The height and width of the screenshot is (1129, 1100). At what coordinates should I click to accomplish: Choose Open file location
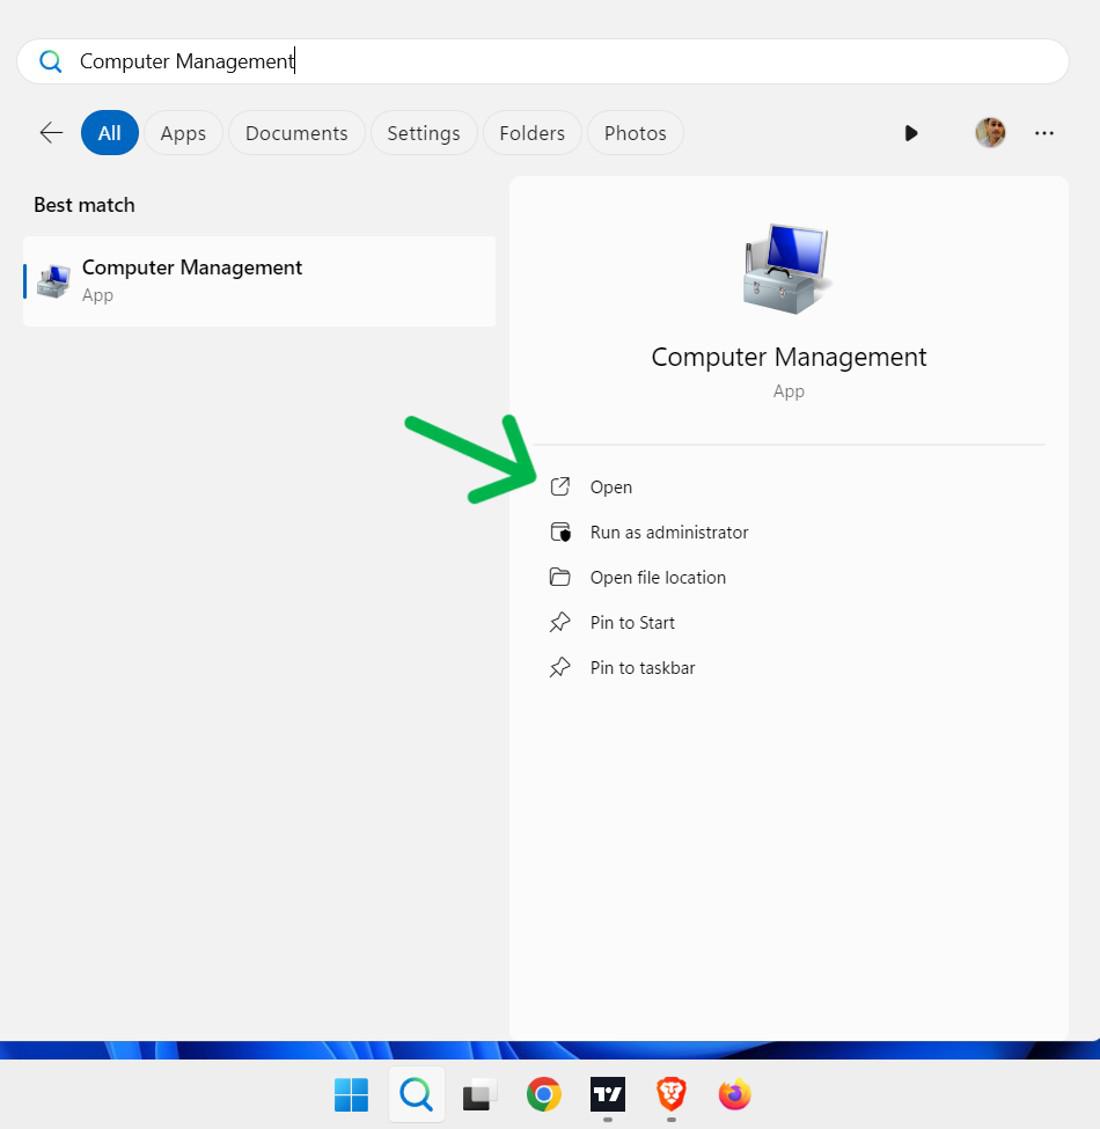657,577
